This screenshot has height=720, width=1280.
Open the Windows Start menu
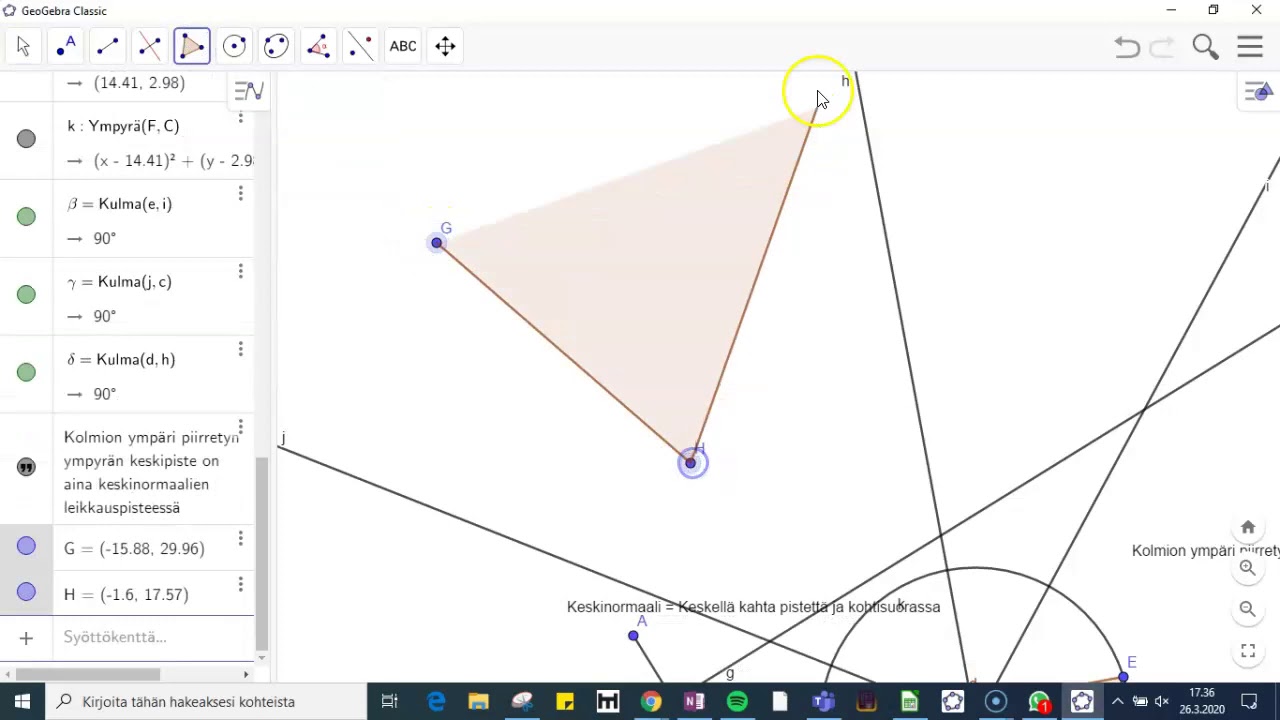coord(22,702)
